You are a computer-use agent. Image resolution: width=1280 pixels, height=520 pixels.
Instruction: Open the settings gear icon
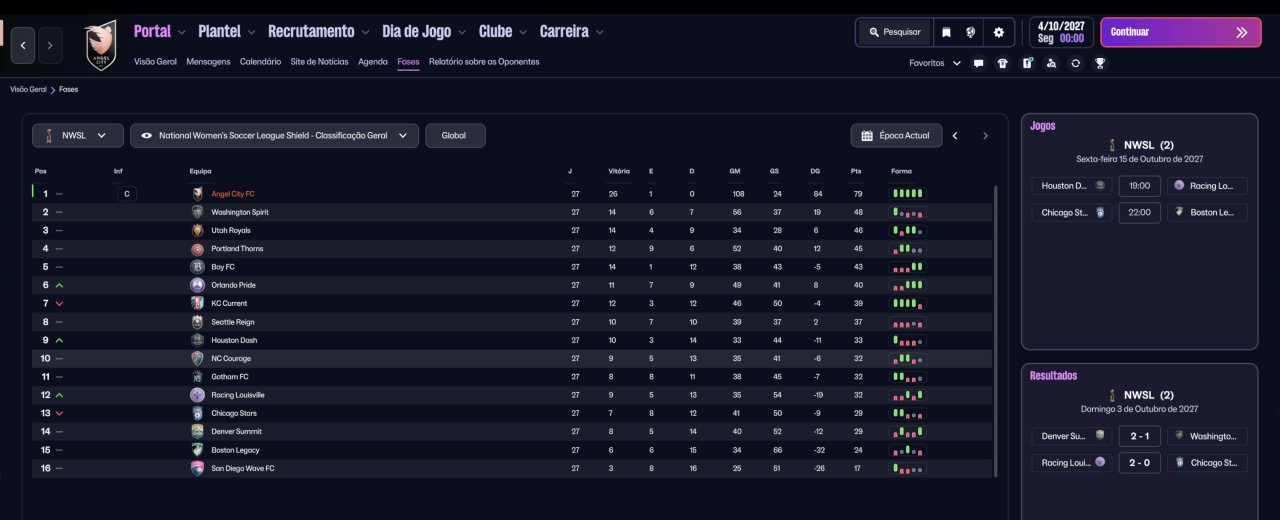(998, 32)
